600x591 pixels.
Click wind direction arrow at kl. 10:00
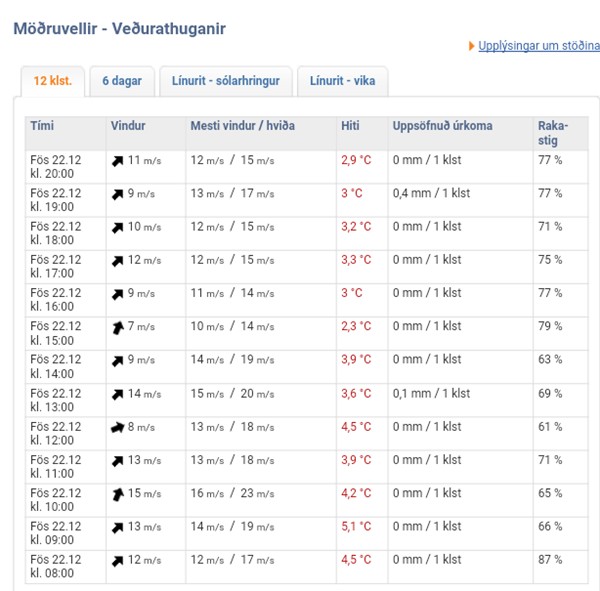point(117,494)
